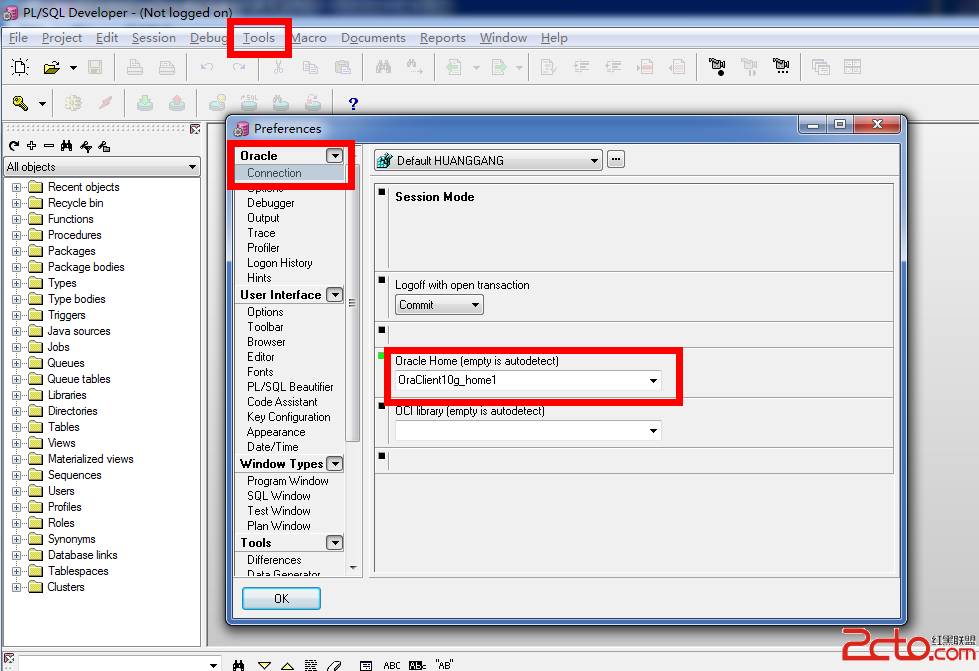Click the Copy icon in toolbar
The width and height of the screenshot is (979, 671).
[x=310, y=67]
